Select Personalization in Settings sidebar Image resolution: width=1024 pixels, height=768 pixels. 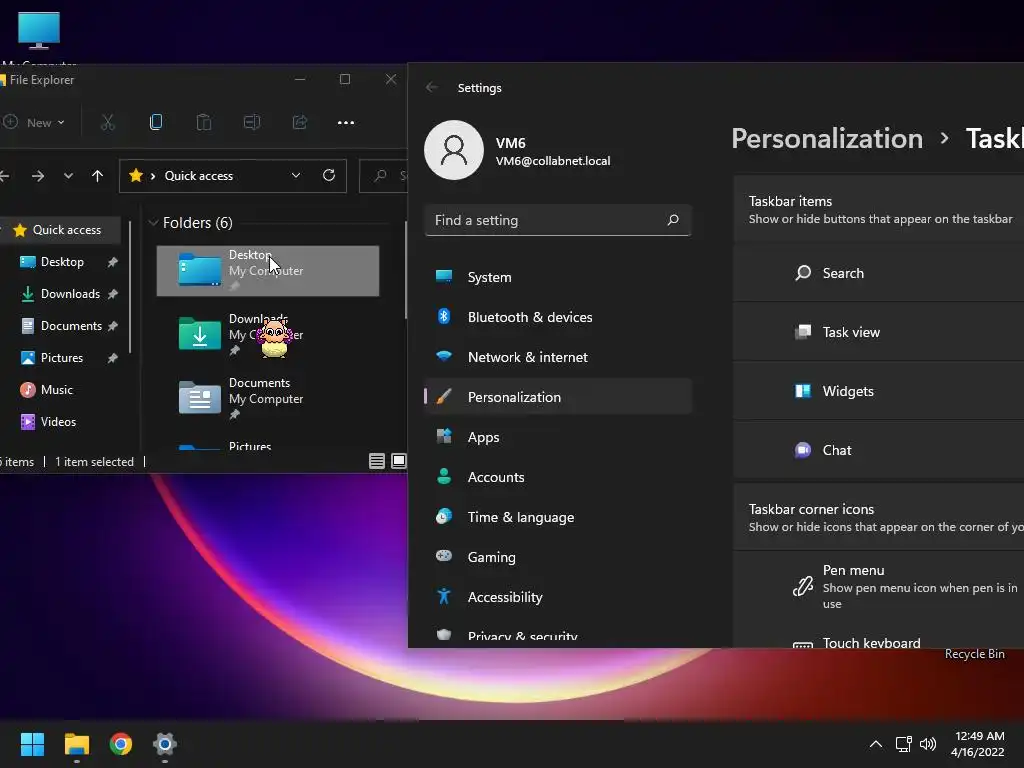pos(558,397)
